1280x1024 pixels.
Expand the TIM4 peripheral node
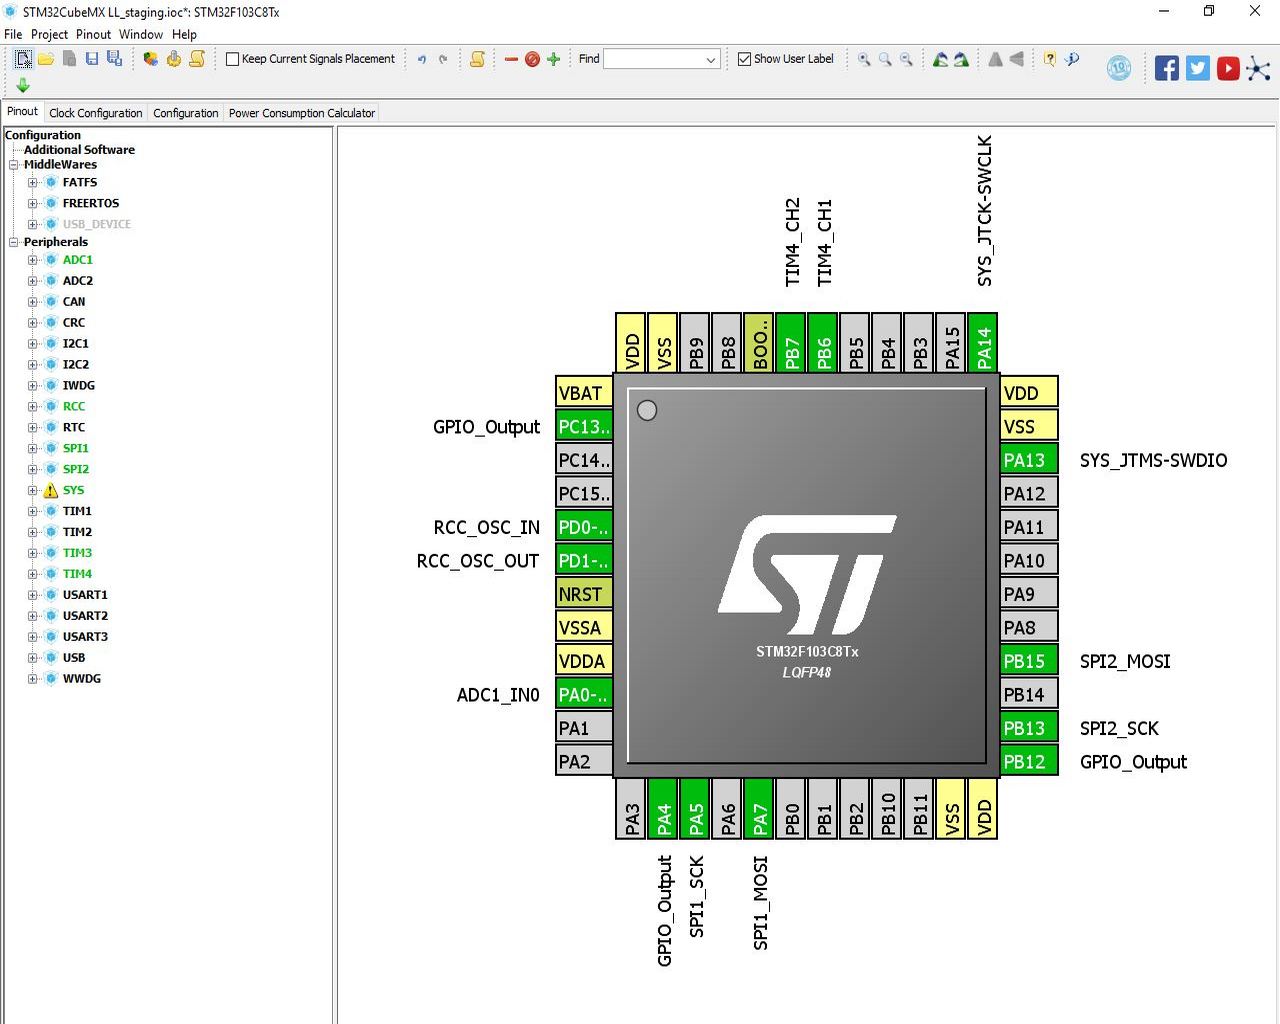(x=32, y=574)
